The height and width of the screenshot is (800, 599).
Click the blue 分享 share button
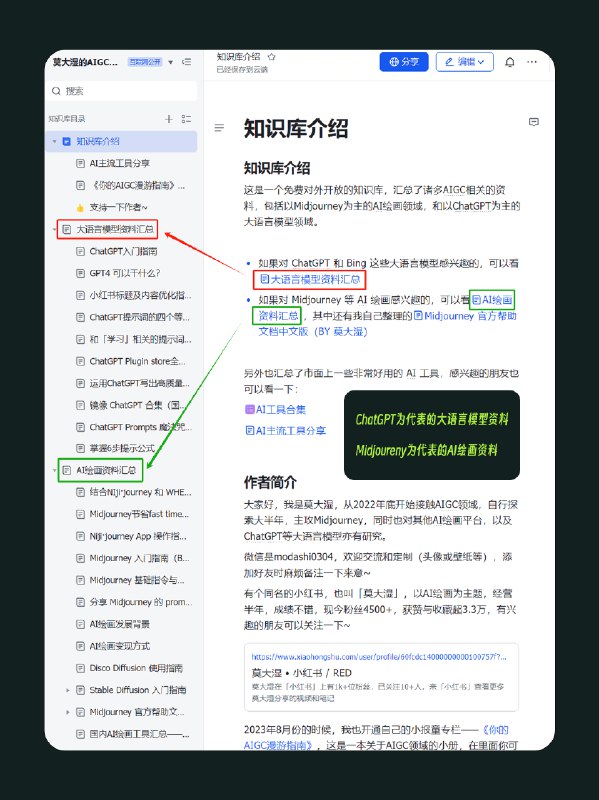[x=404, y=62]
